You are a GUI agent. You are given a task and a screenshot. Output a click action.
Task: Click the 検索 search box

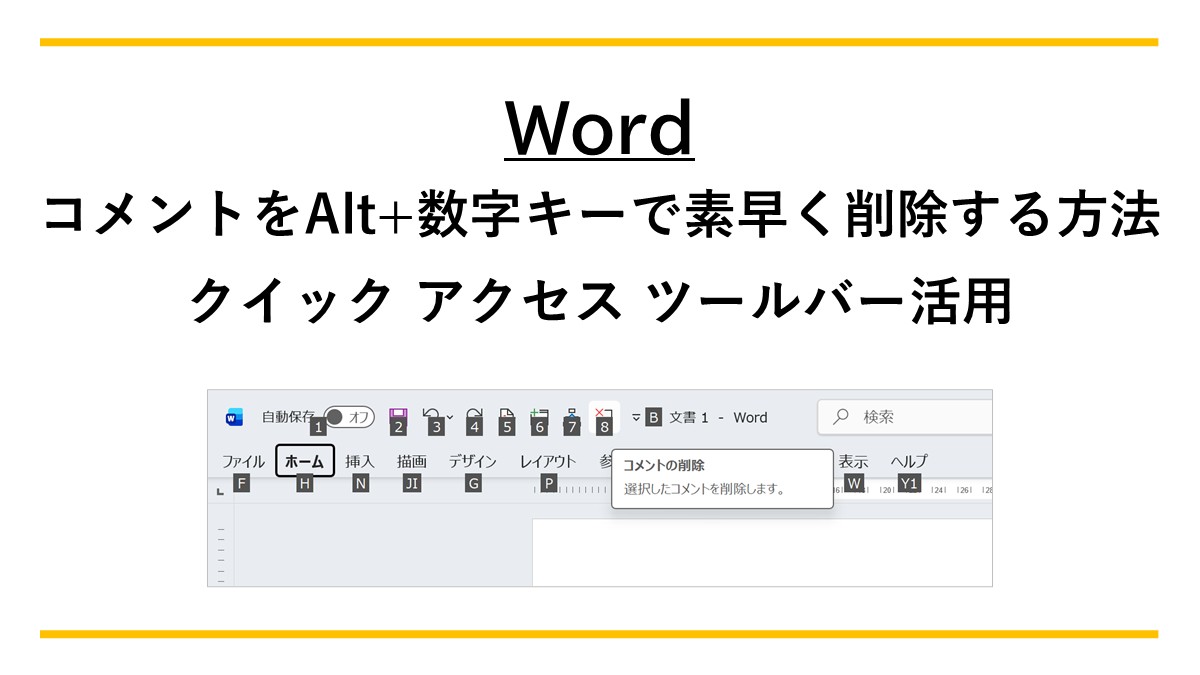coord(905,417)
